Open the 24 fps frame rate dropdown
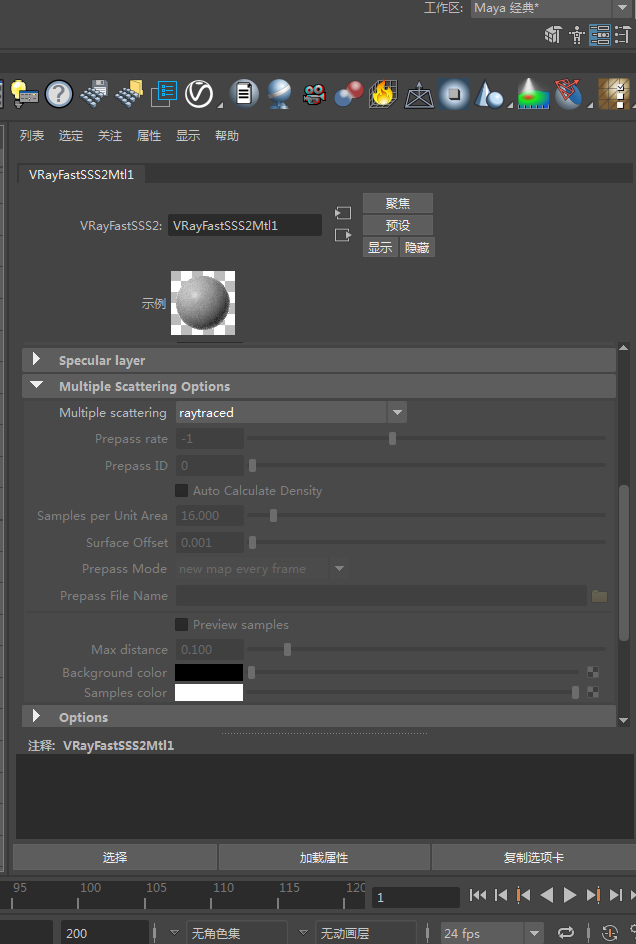 point(491,933)
